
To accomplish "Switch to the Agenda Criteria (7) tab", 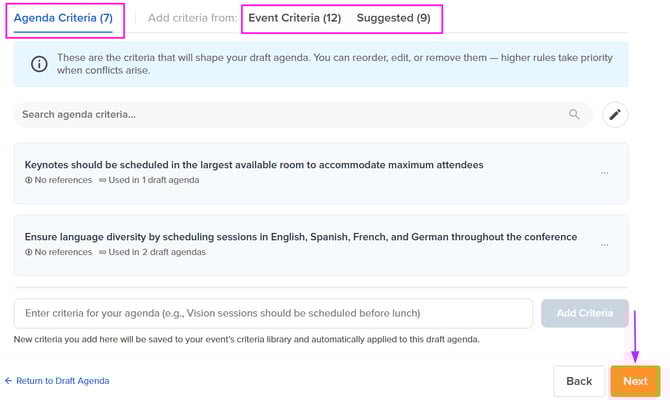I will coord(63,18).
